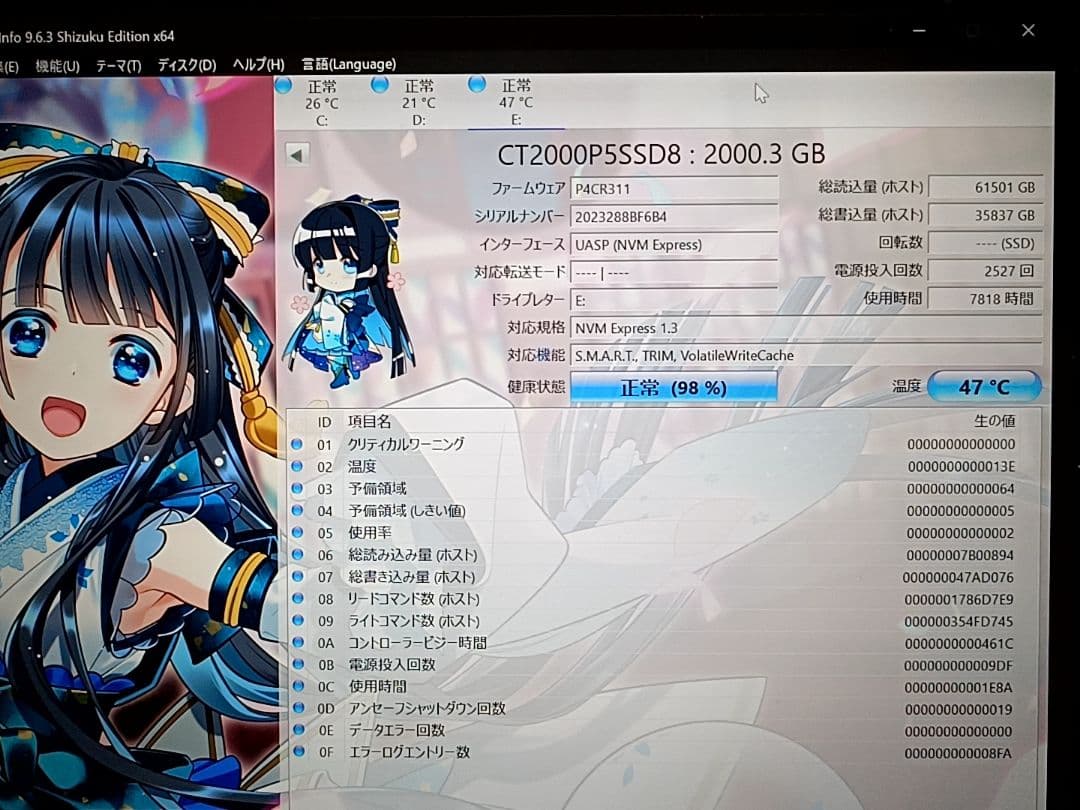Click the 47 °C temperature button
Image resolution: width=1080 pixels, height=810 pixels.
pyautogui.click(x=984, y=386)
